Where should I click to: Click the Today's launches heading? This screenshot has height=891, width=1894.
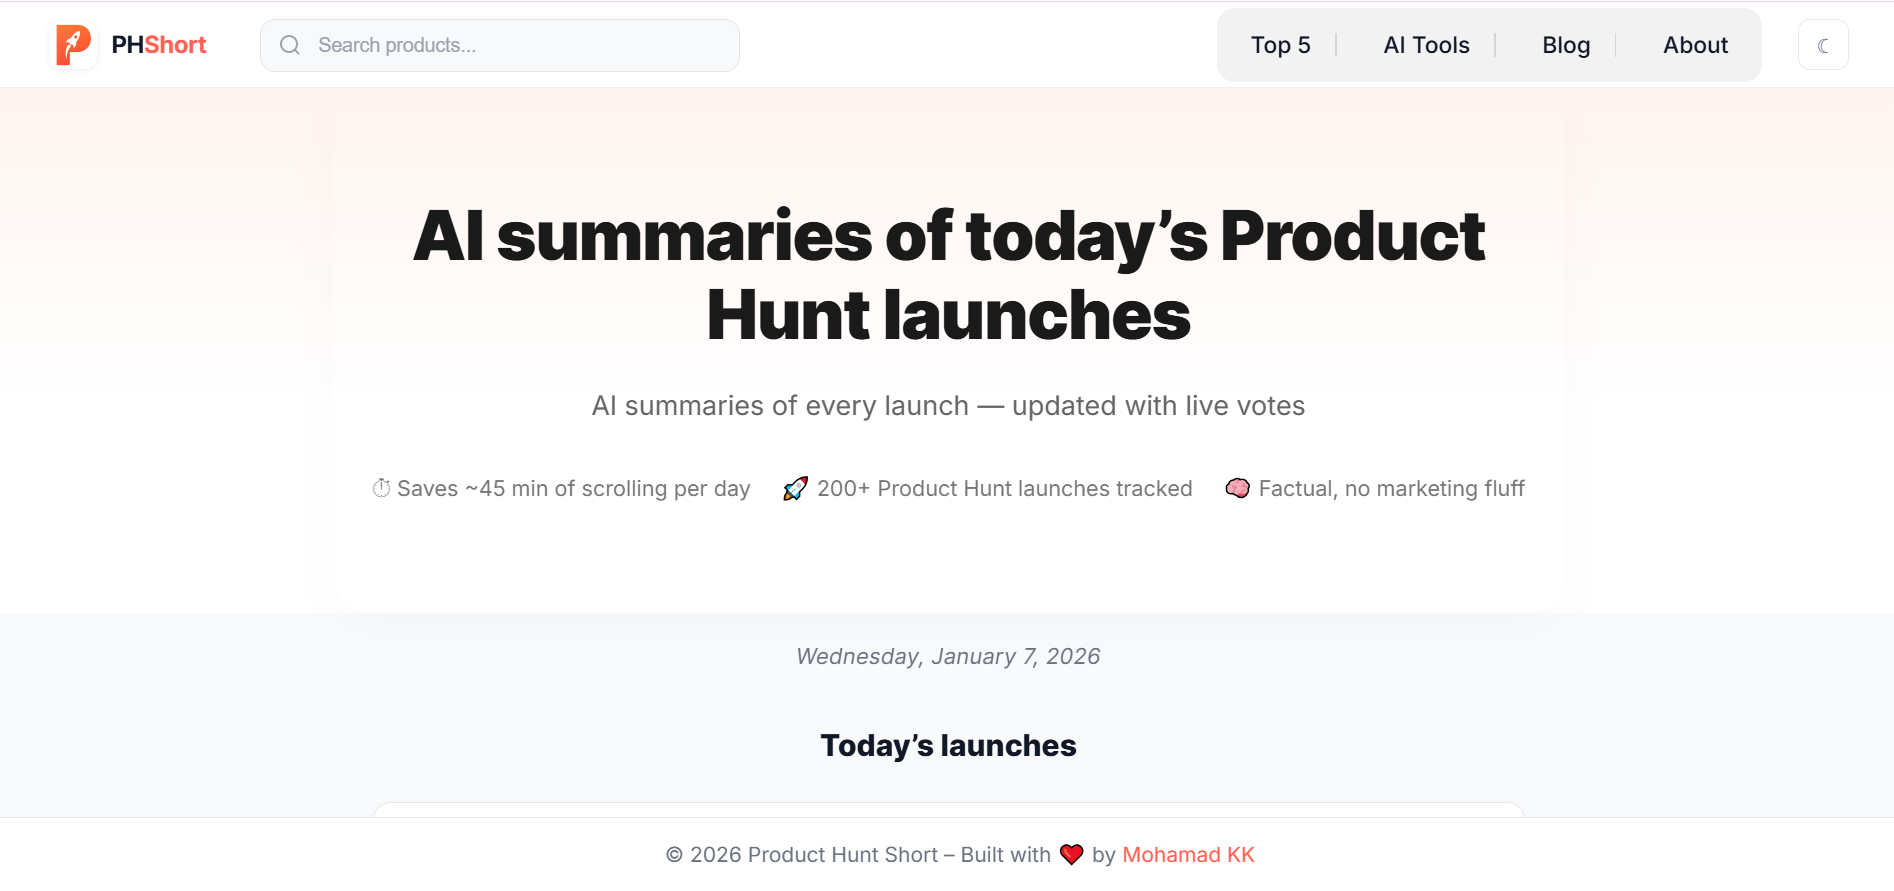click(x=948, y=744)
